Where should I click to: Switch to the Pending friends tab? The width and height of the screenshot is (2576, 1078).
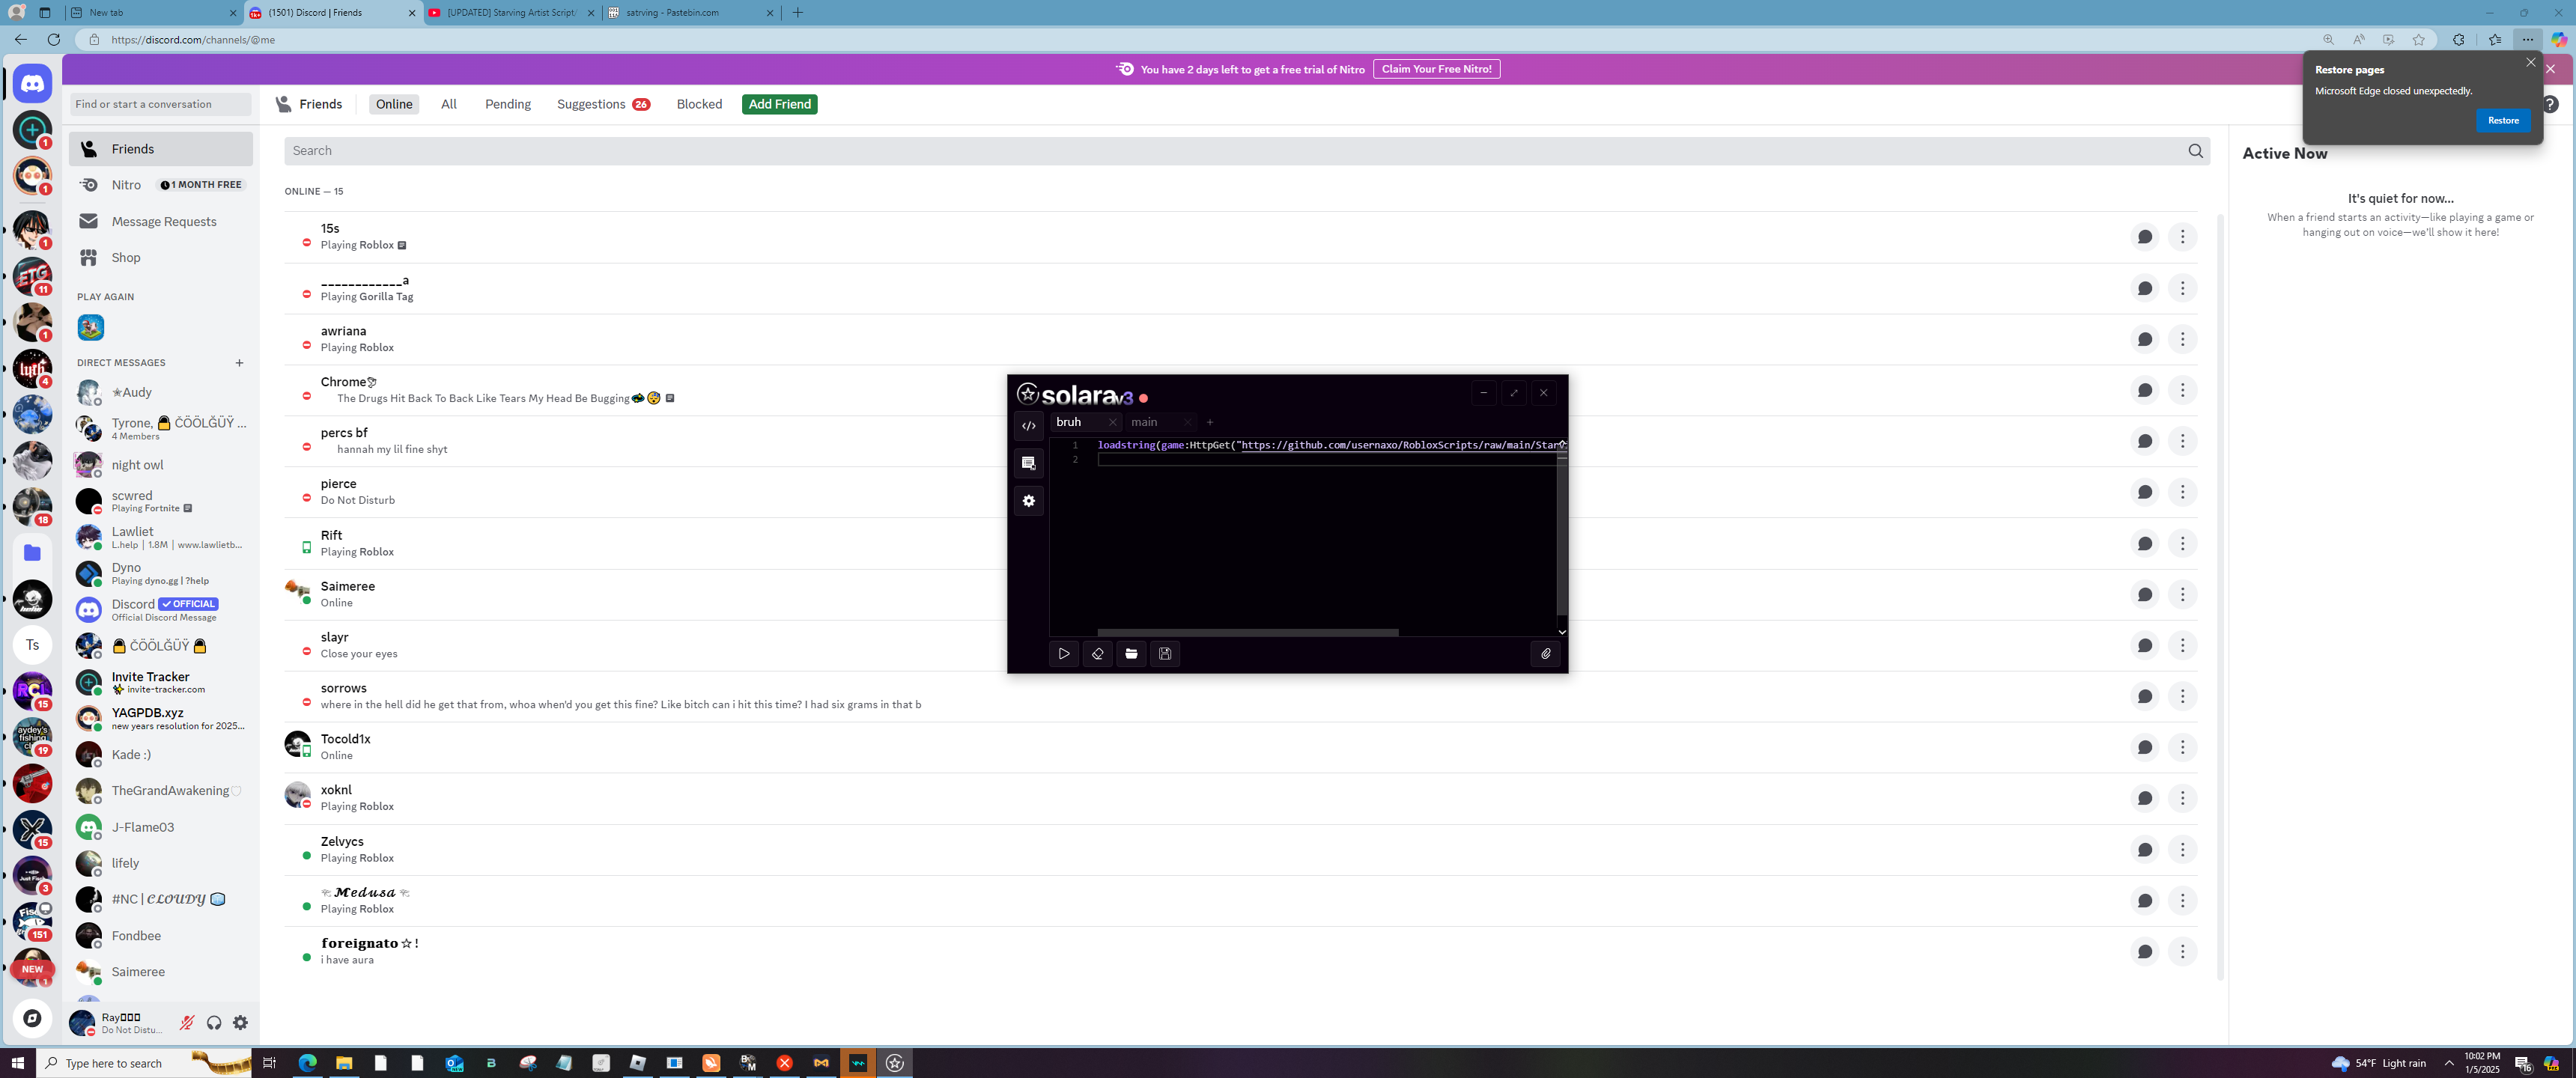tap(507, 104)
